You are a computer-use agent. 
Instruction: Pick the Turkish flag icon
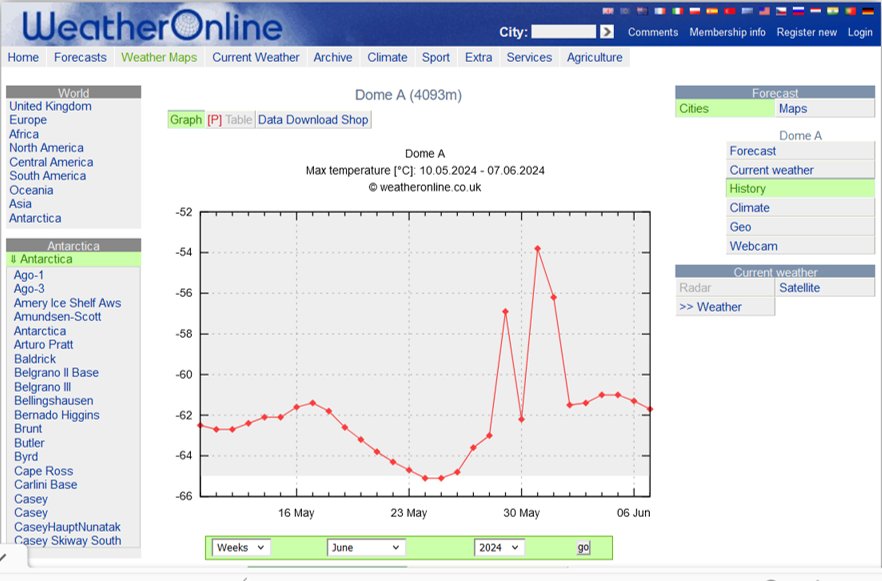coord(730,11)
